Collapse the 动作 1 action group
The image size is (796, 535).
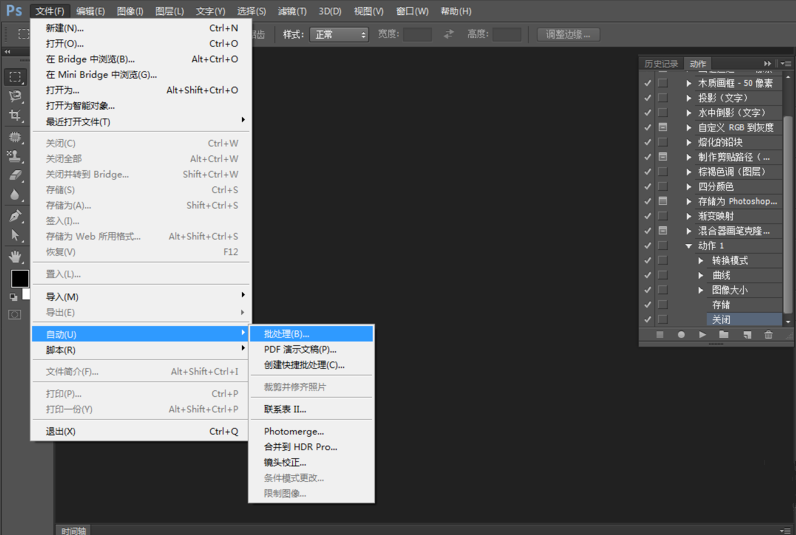click(x=689, y=246)
